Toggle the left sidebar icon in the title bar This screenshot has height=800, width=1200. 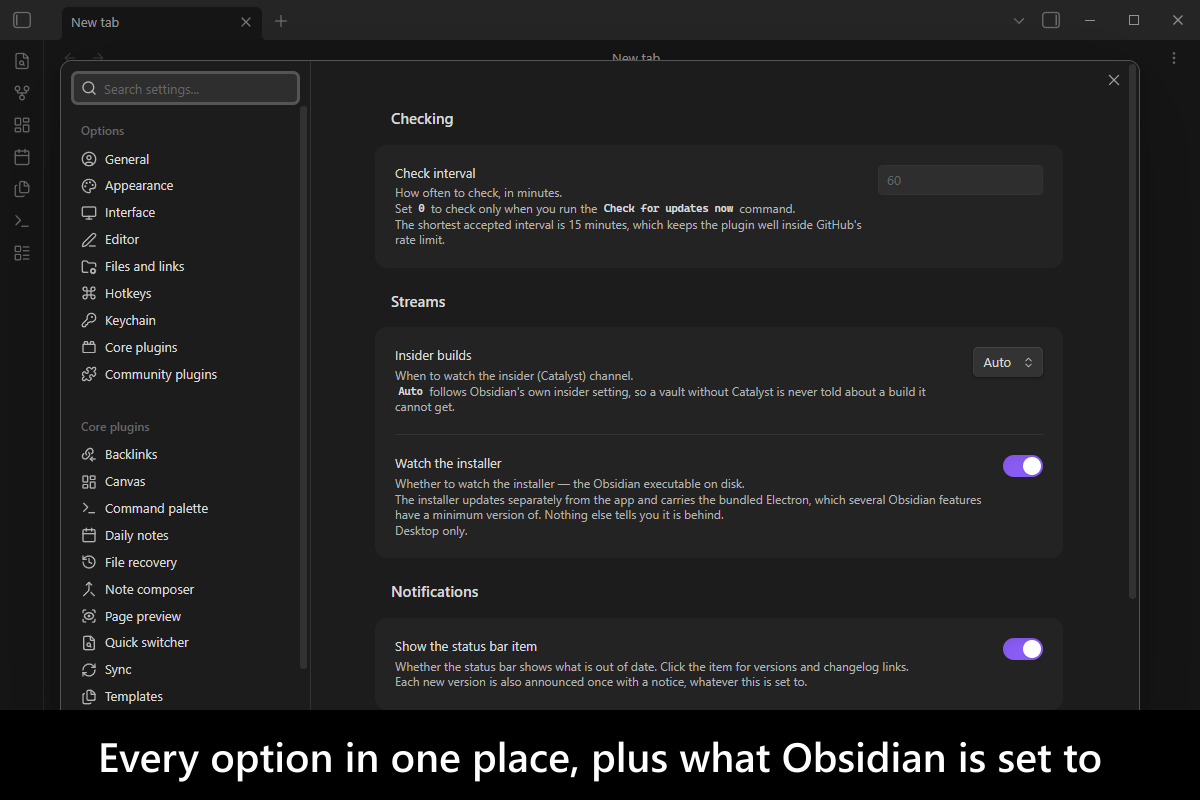tap(22, 20)
